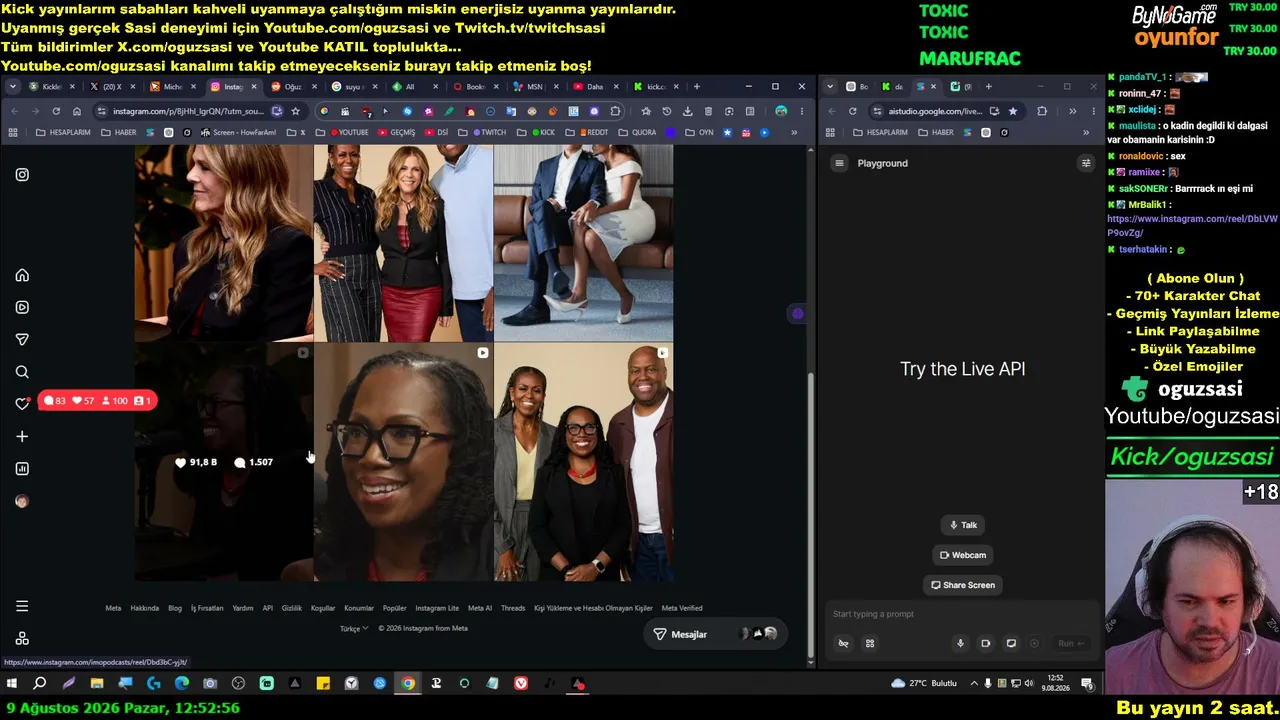
Task: Open the Instagram Lite footer link
Action: tap(437, 608)
